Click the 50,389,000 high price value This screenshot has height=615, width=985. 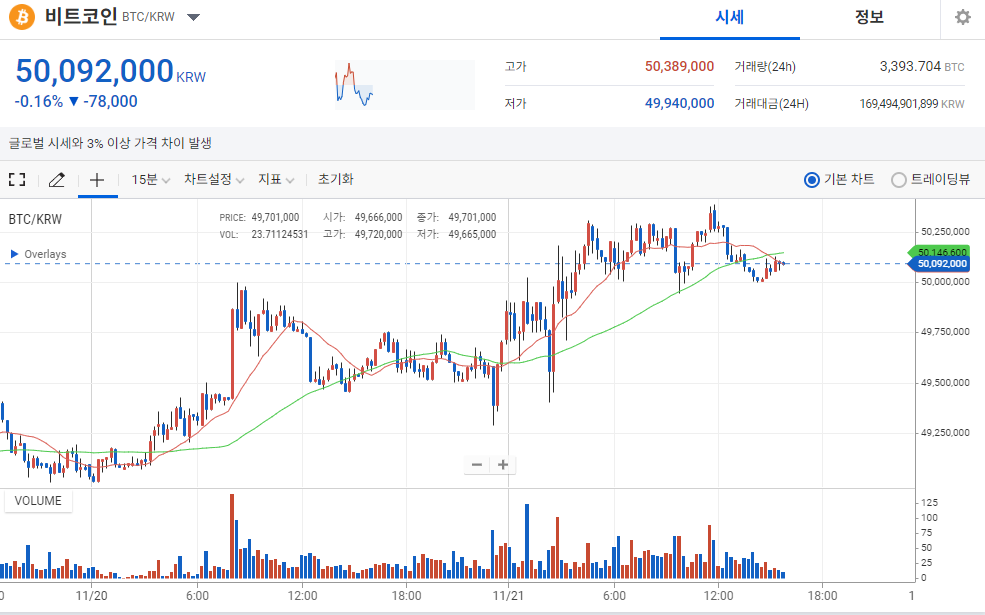(679, 67)
